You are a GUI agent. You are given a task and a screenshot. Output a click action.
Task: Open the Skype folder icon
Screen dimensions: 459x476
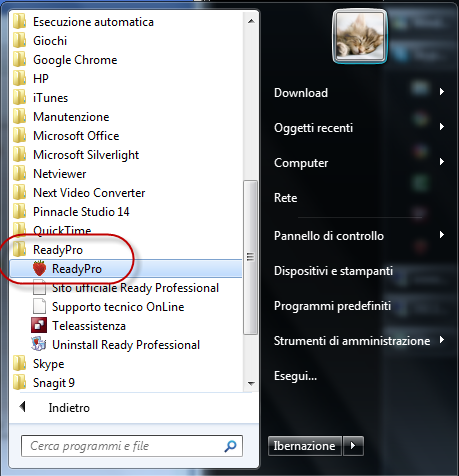(x=20, y=363)
